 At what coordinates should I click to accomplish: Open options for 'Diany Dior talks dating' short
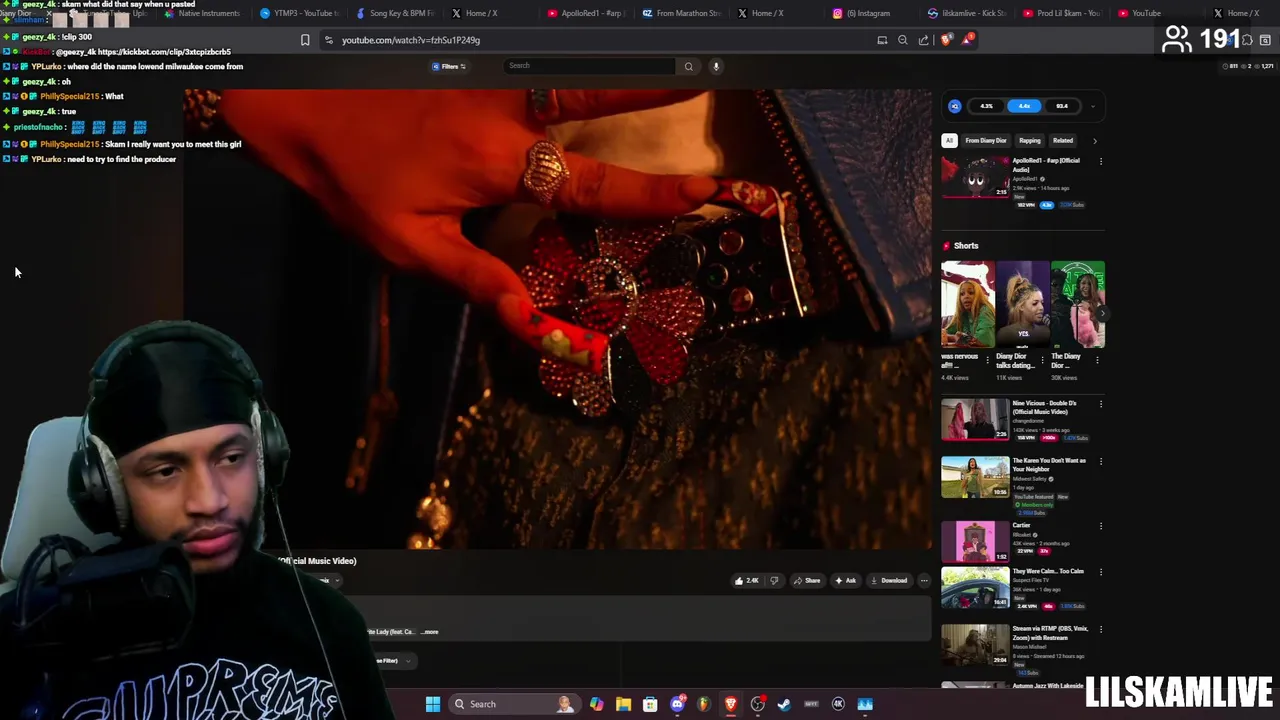tap(1043, 360)
